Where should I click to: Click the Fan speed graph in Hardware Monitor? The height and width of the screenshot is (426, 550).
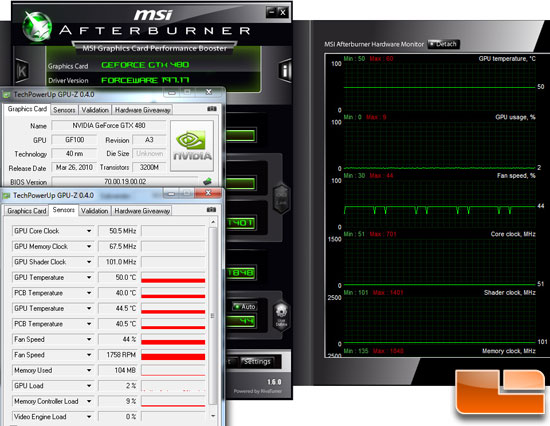coord(440,204)
